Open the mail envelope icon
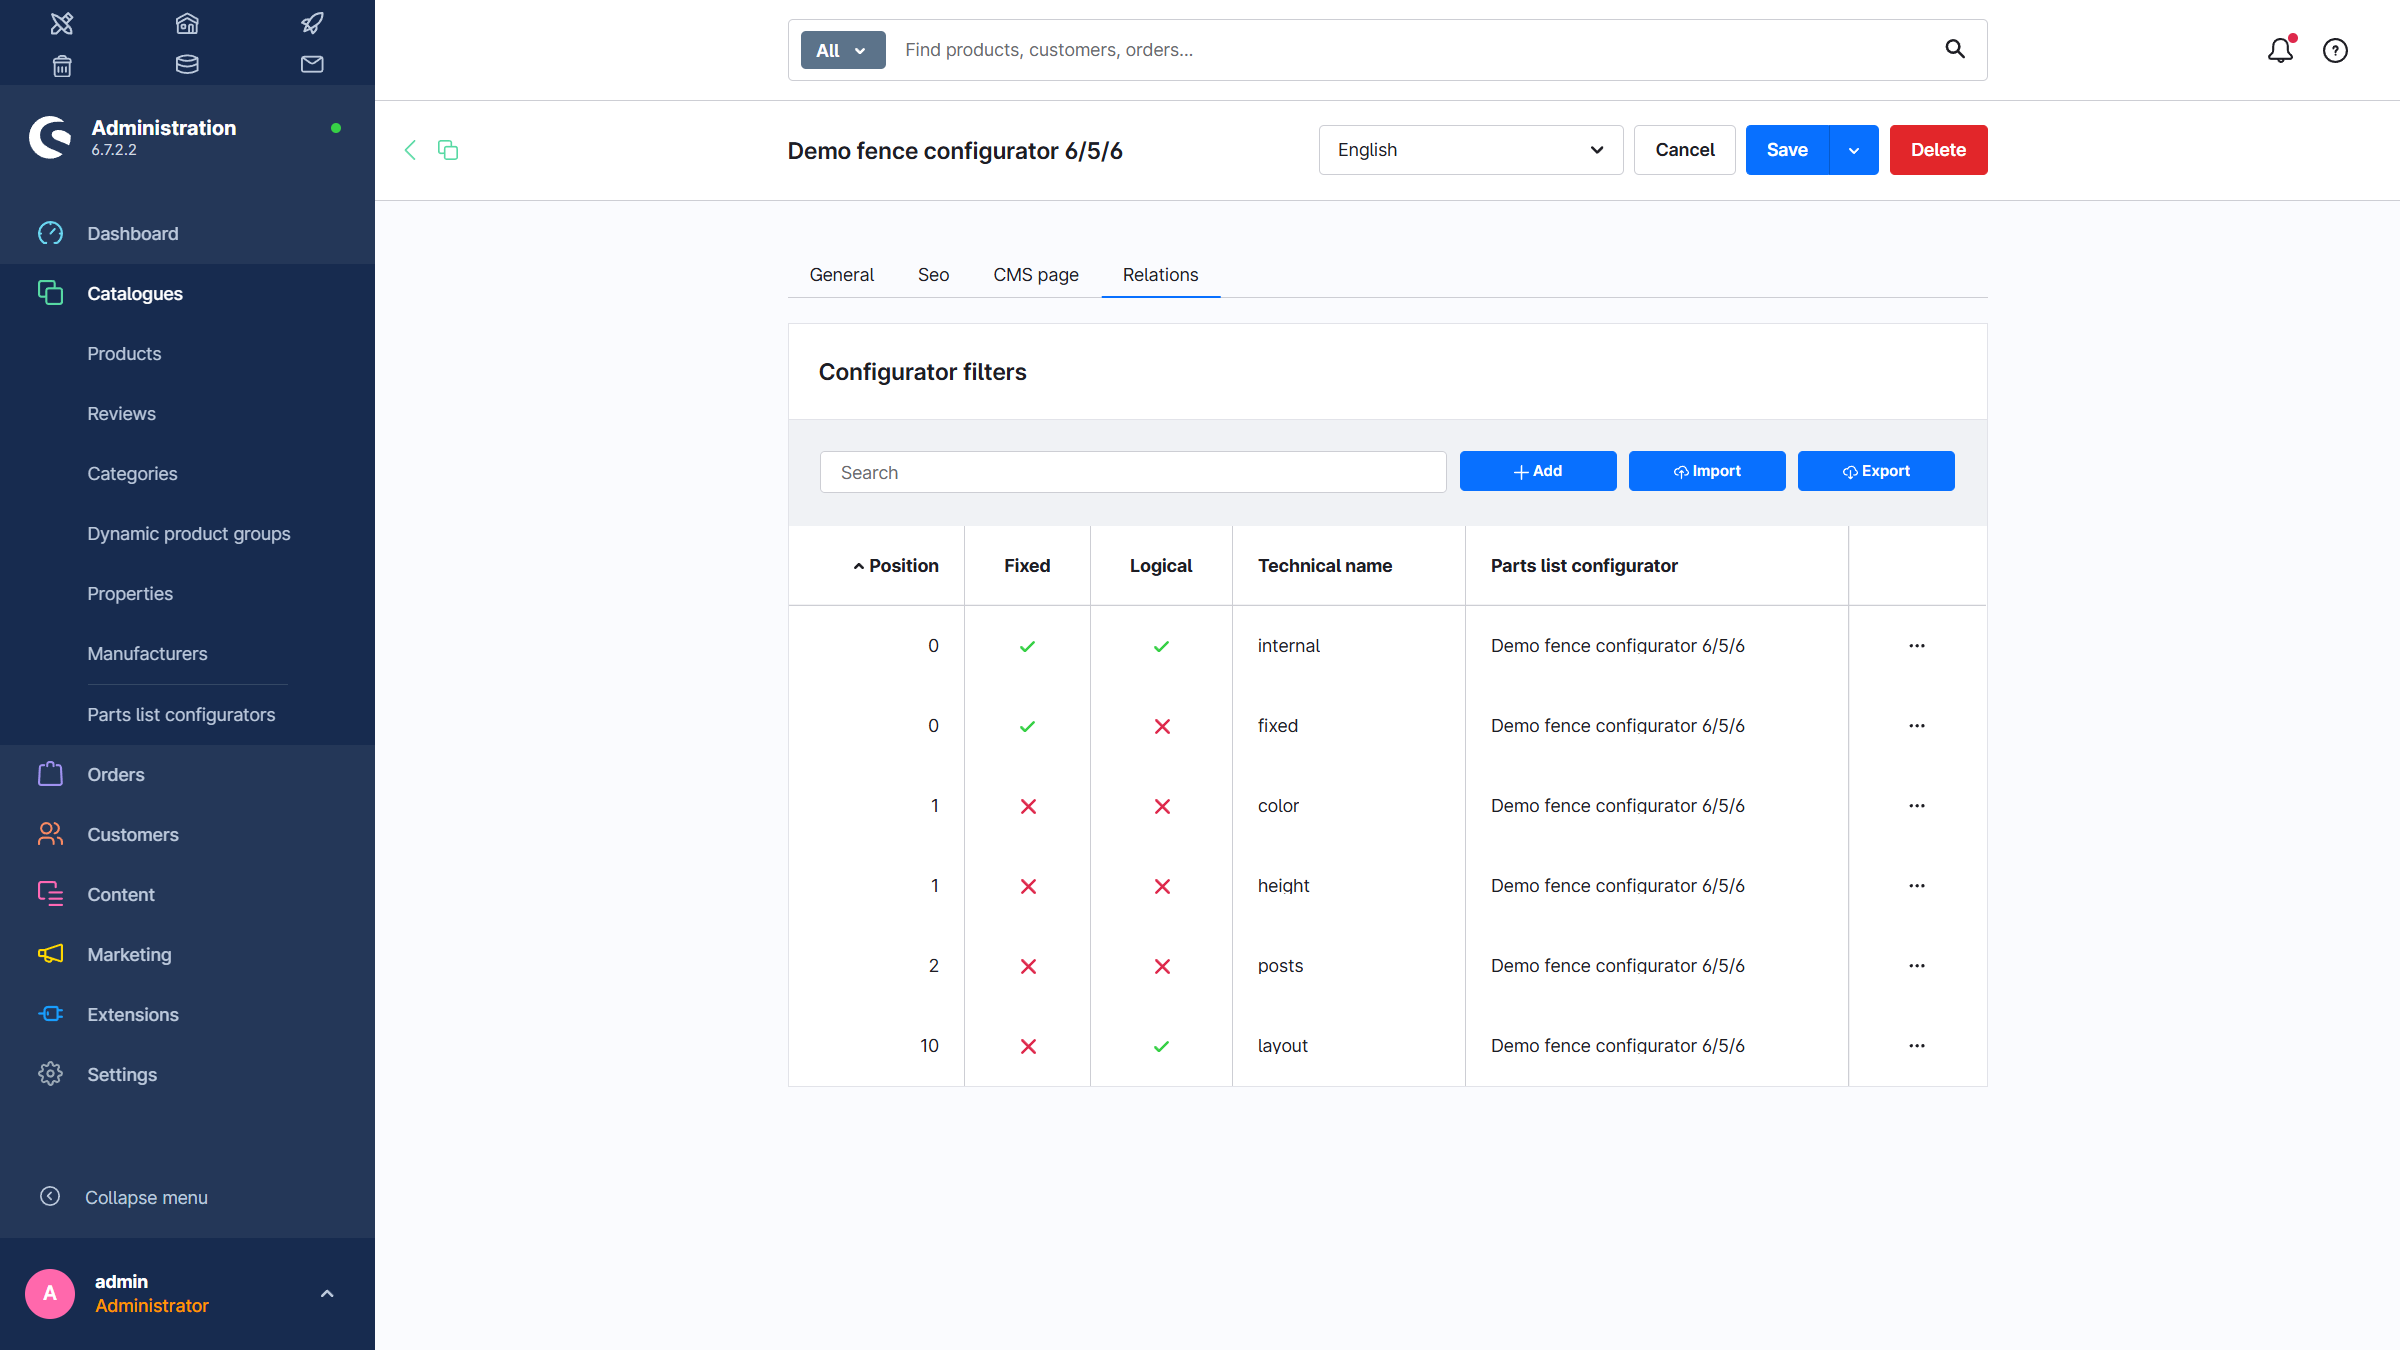2400x1350 pixels. 312,65
